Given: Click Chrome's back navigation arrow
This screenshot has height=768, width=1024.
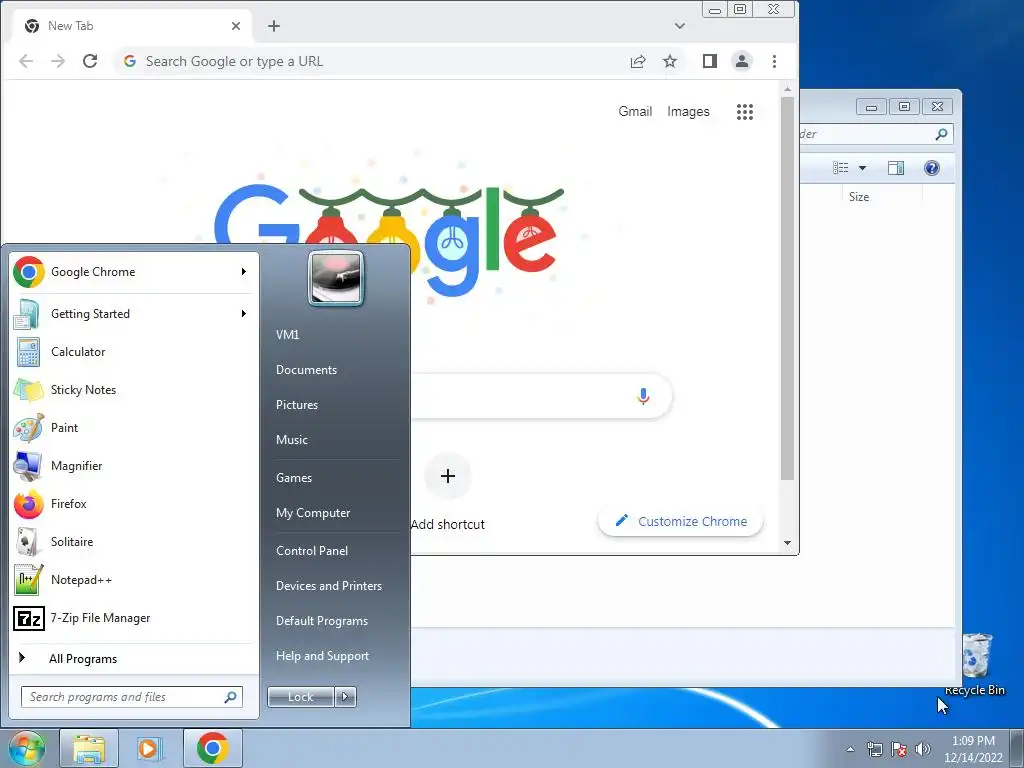Looking at the screenshot, I should [x=26, y=61].
